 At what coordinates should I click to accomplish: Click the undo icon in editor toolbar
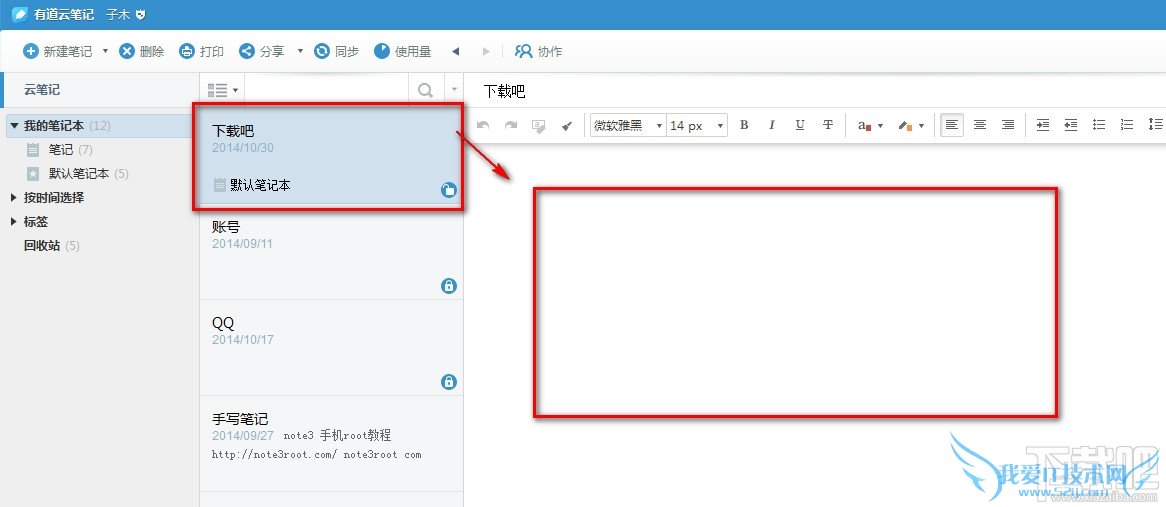(x=483, y=125)
